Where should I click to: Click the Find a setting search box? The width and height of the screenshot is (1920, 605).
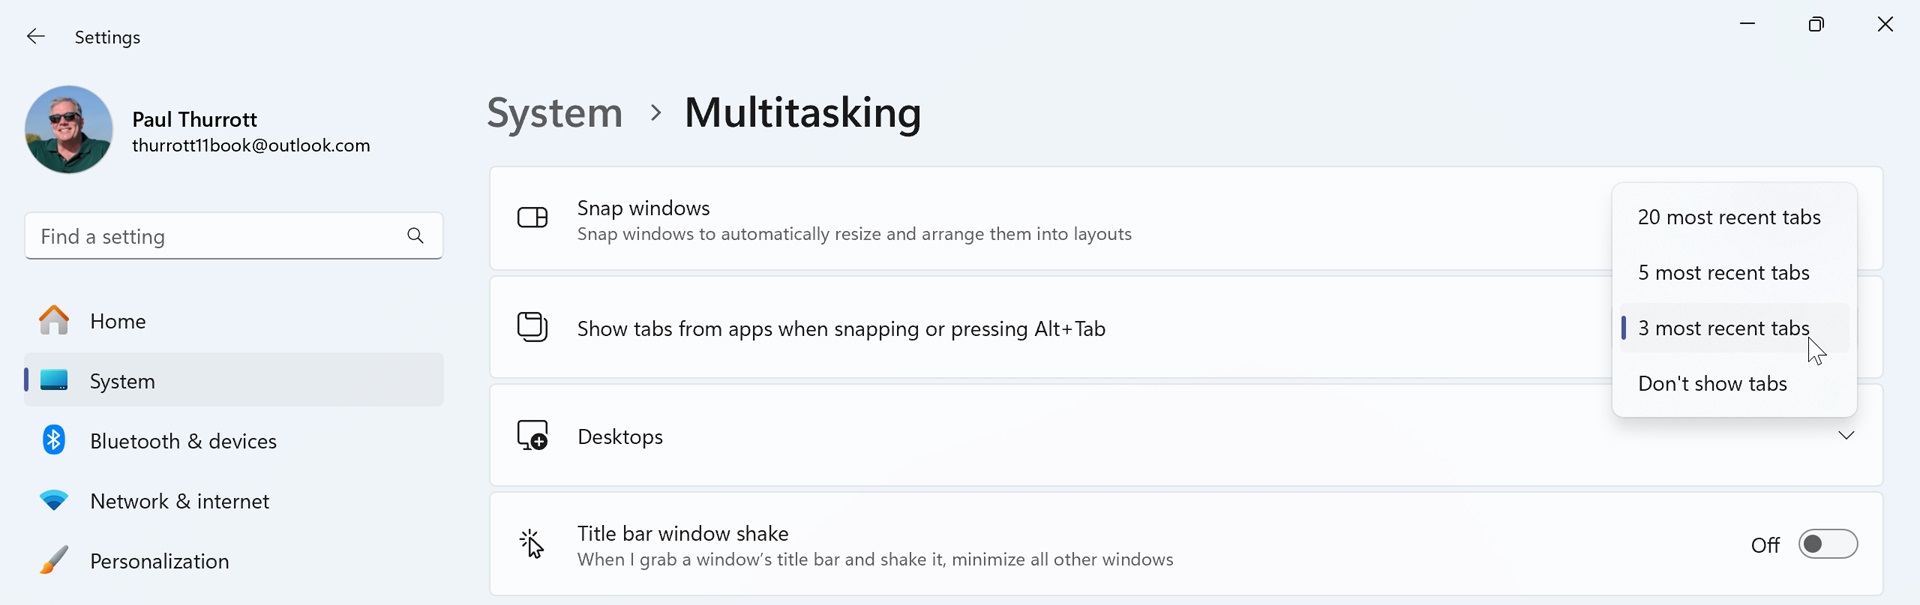click(210, 236)
